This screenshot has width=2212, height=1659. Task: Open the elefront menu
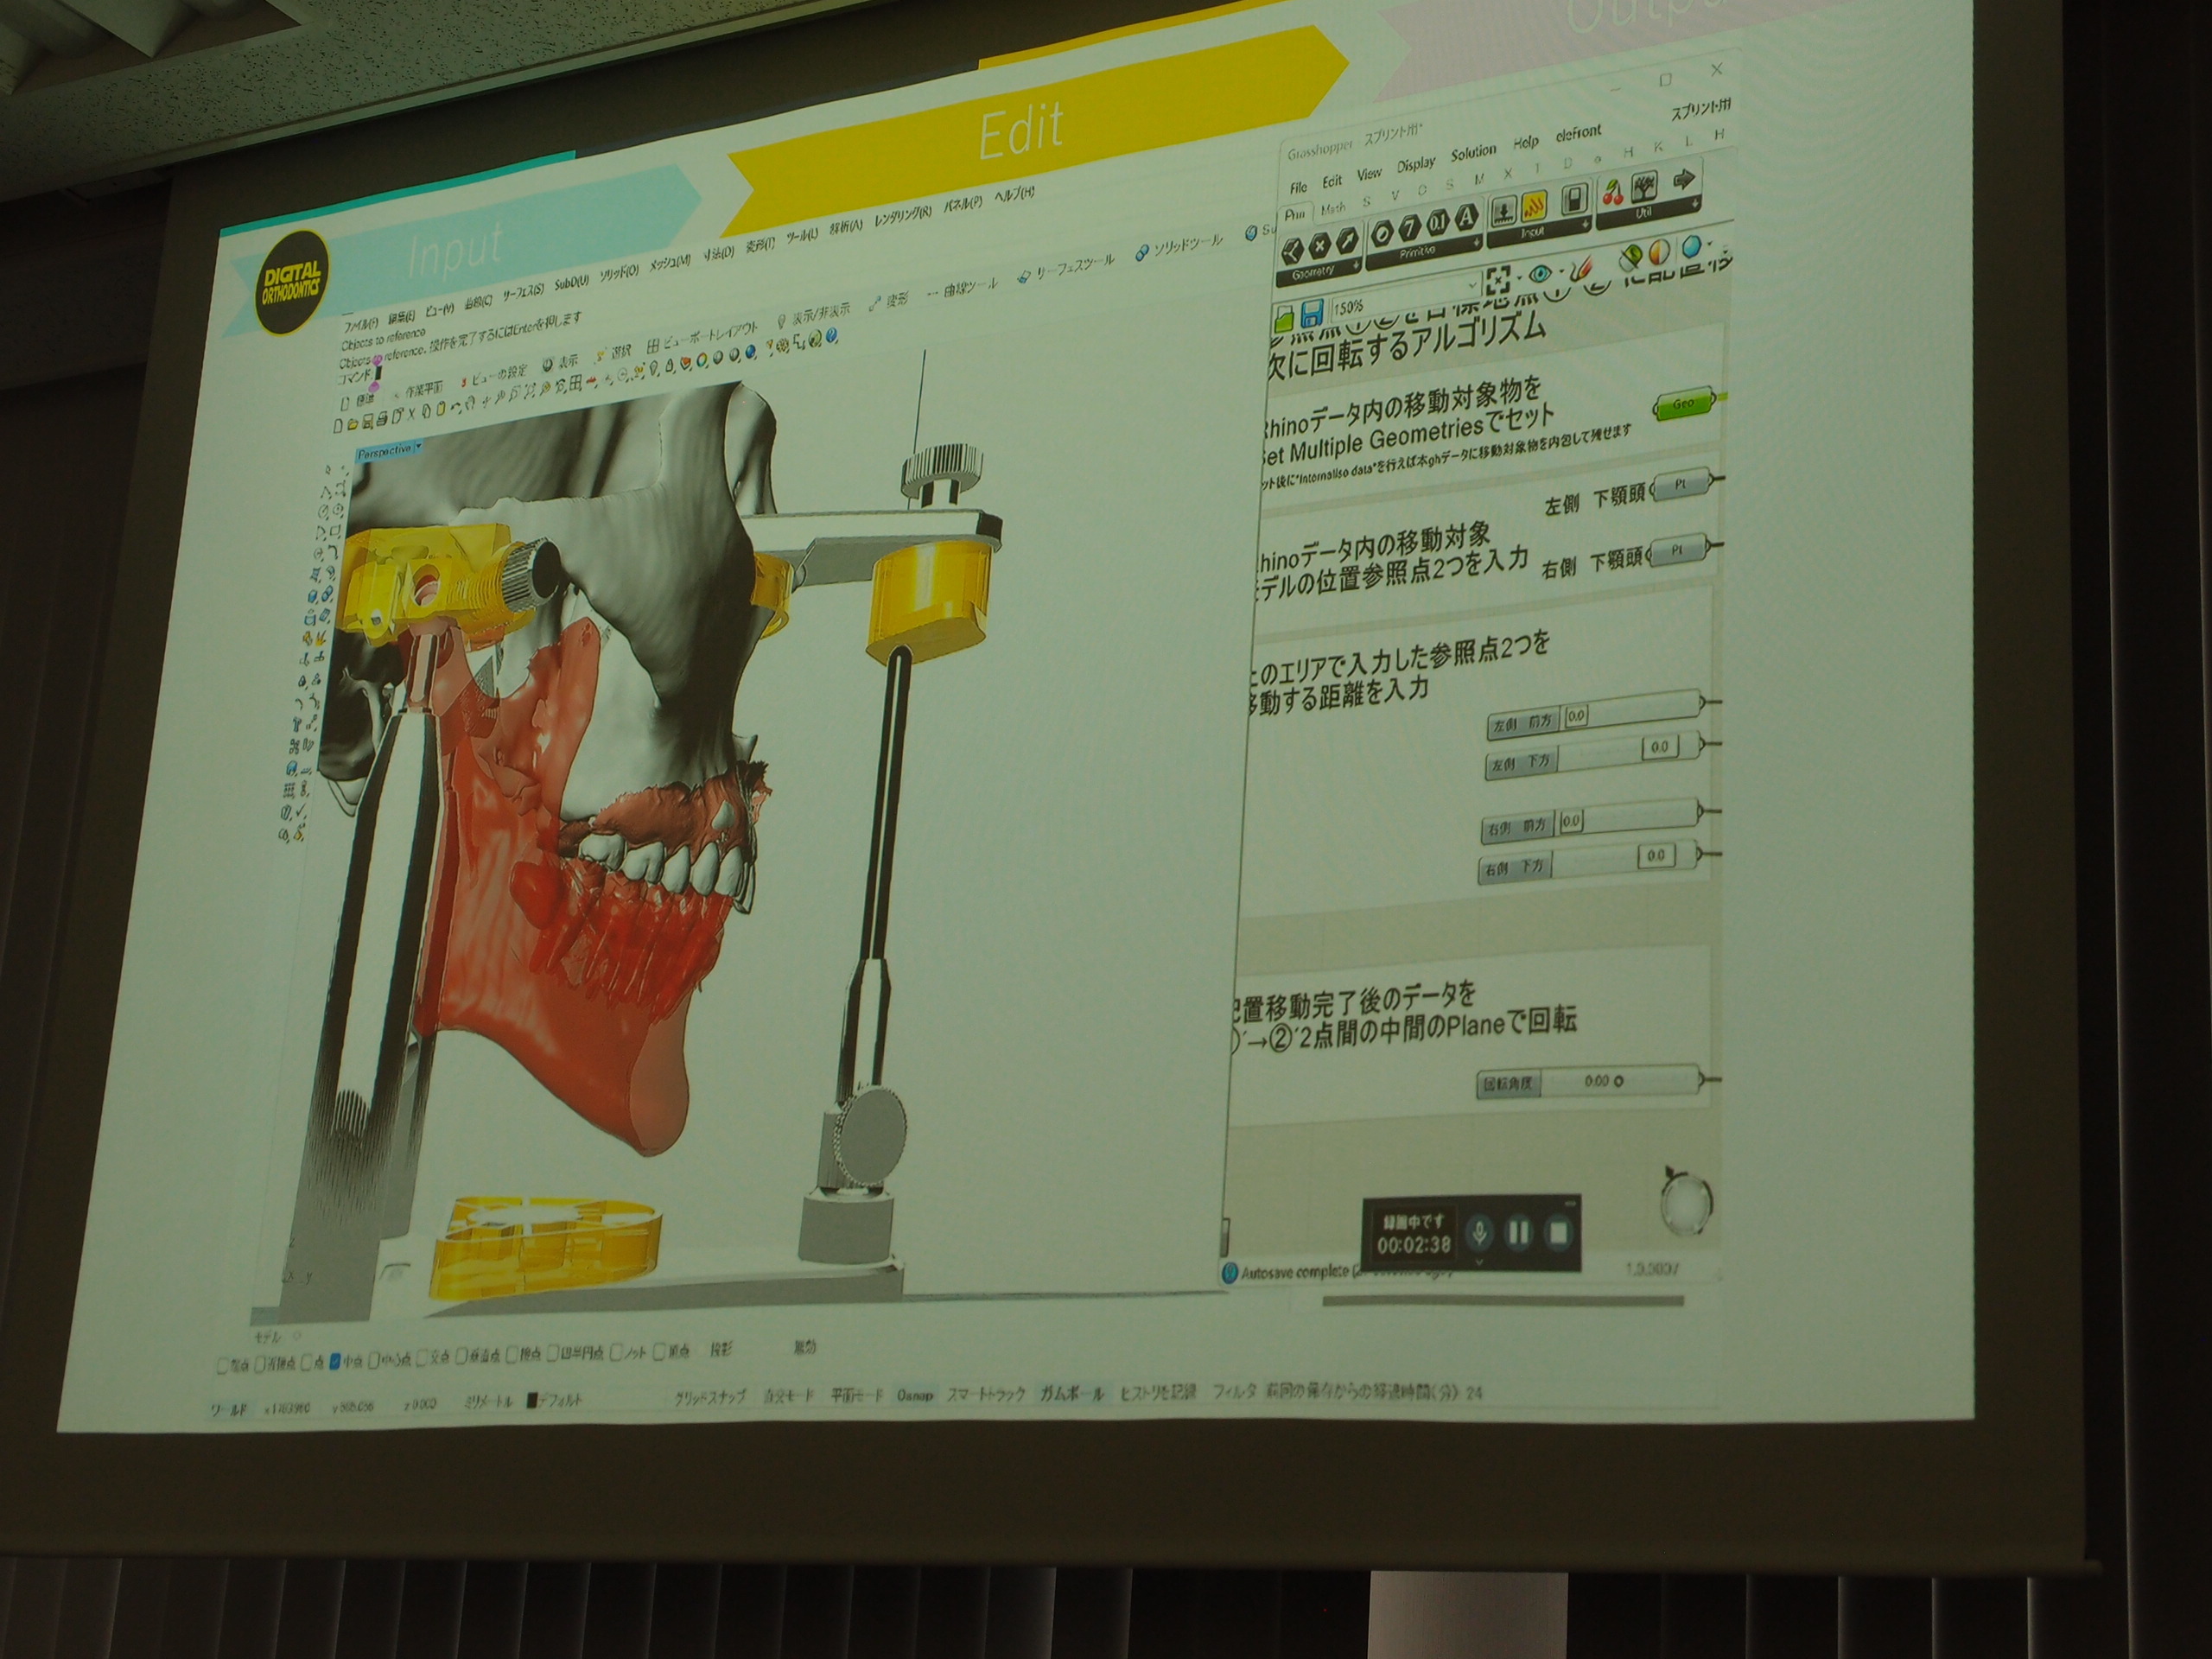pyautogui.click(x=1578, y=133)
